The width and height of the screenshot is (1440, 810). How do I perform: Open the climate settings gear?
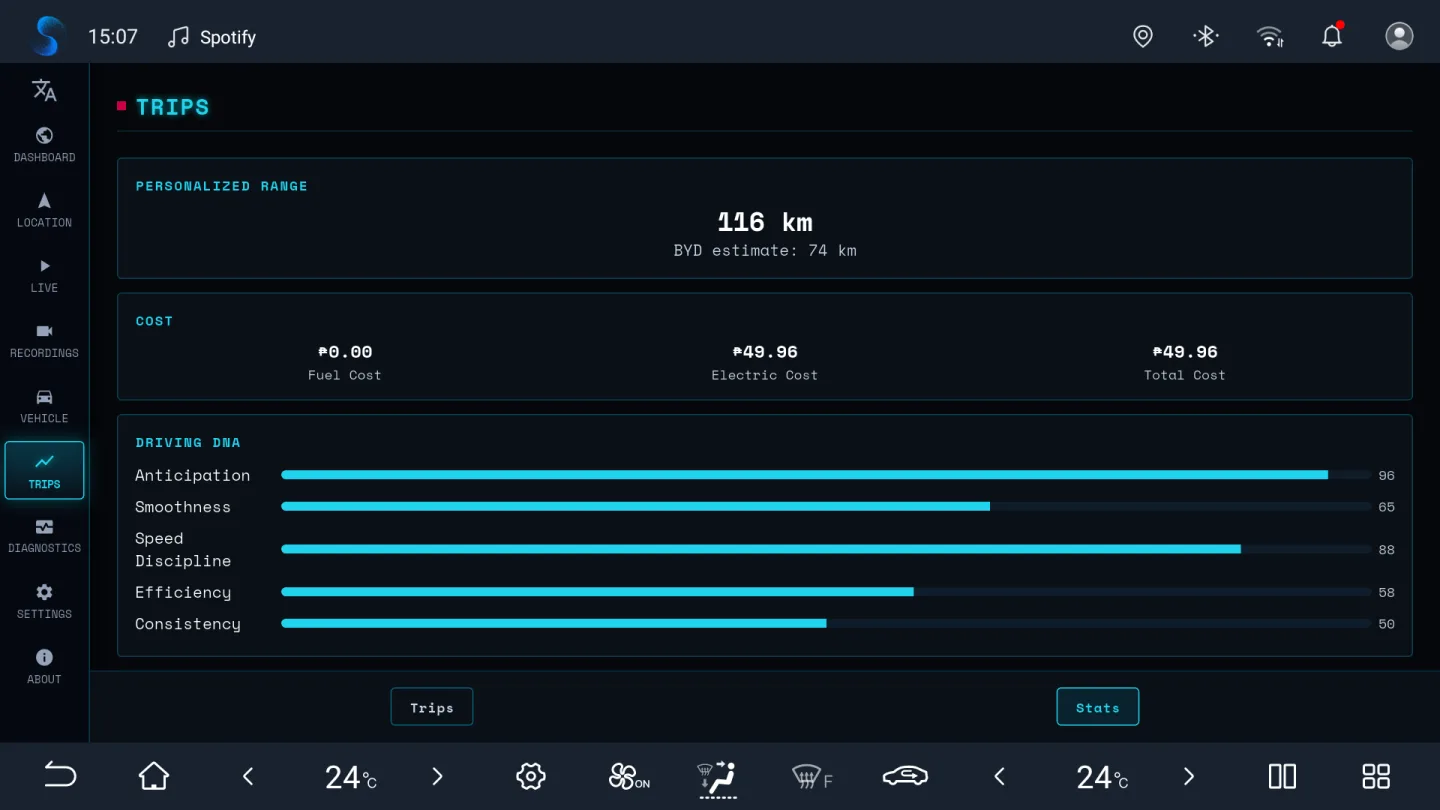(531, 776)
